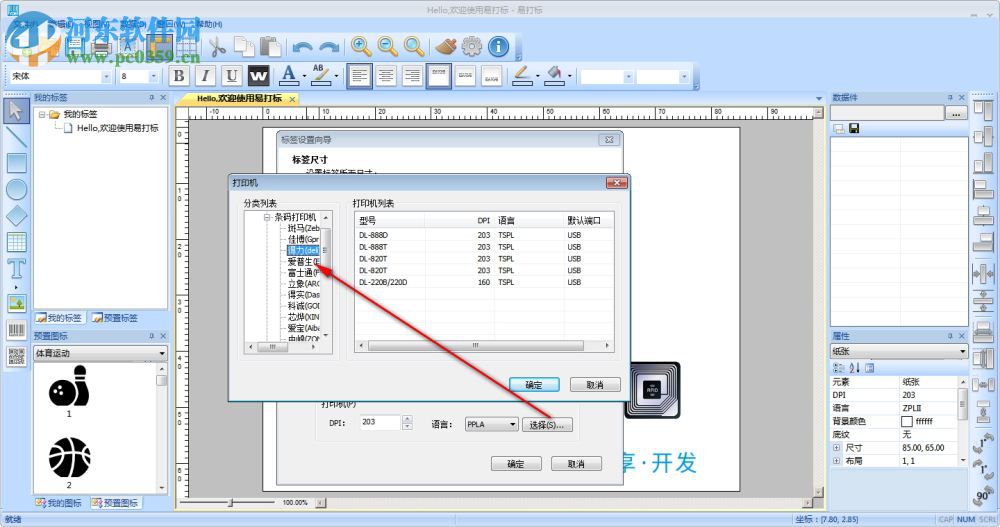Click the Paste clipboard icon

pos(270,47)
